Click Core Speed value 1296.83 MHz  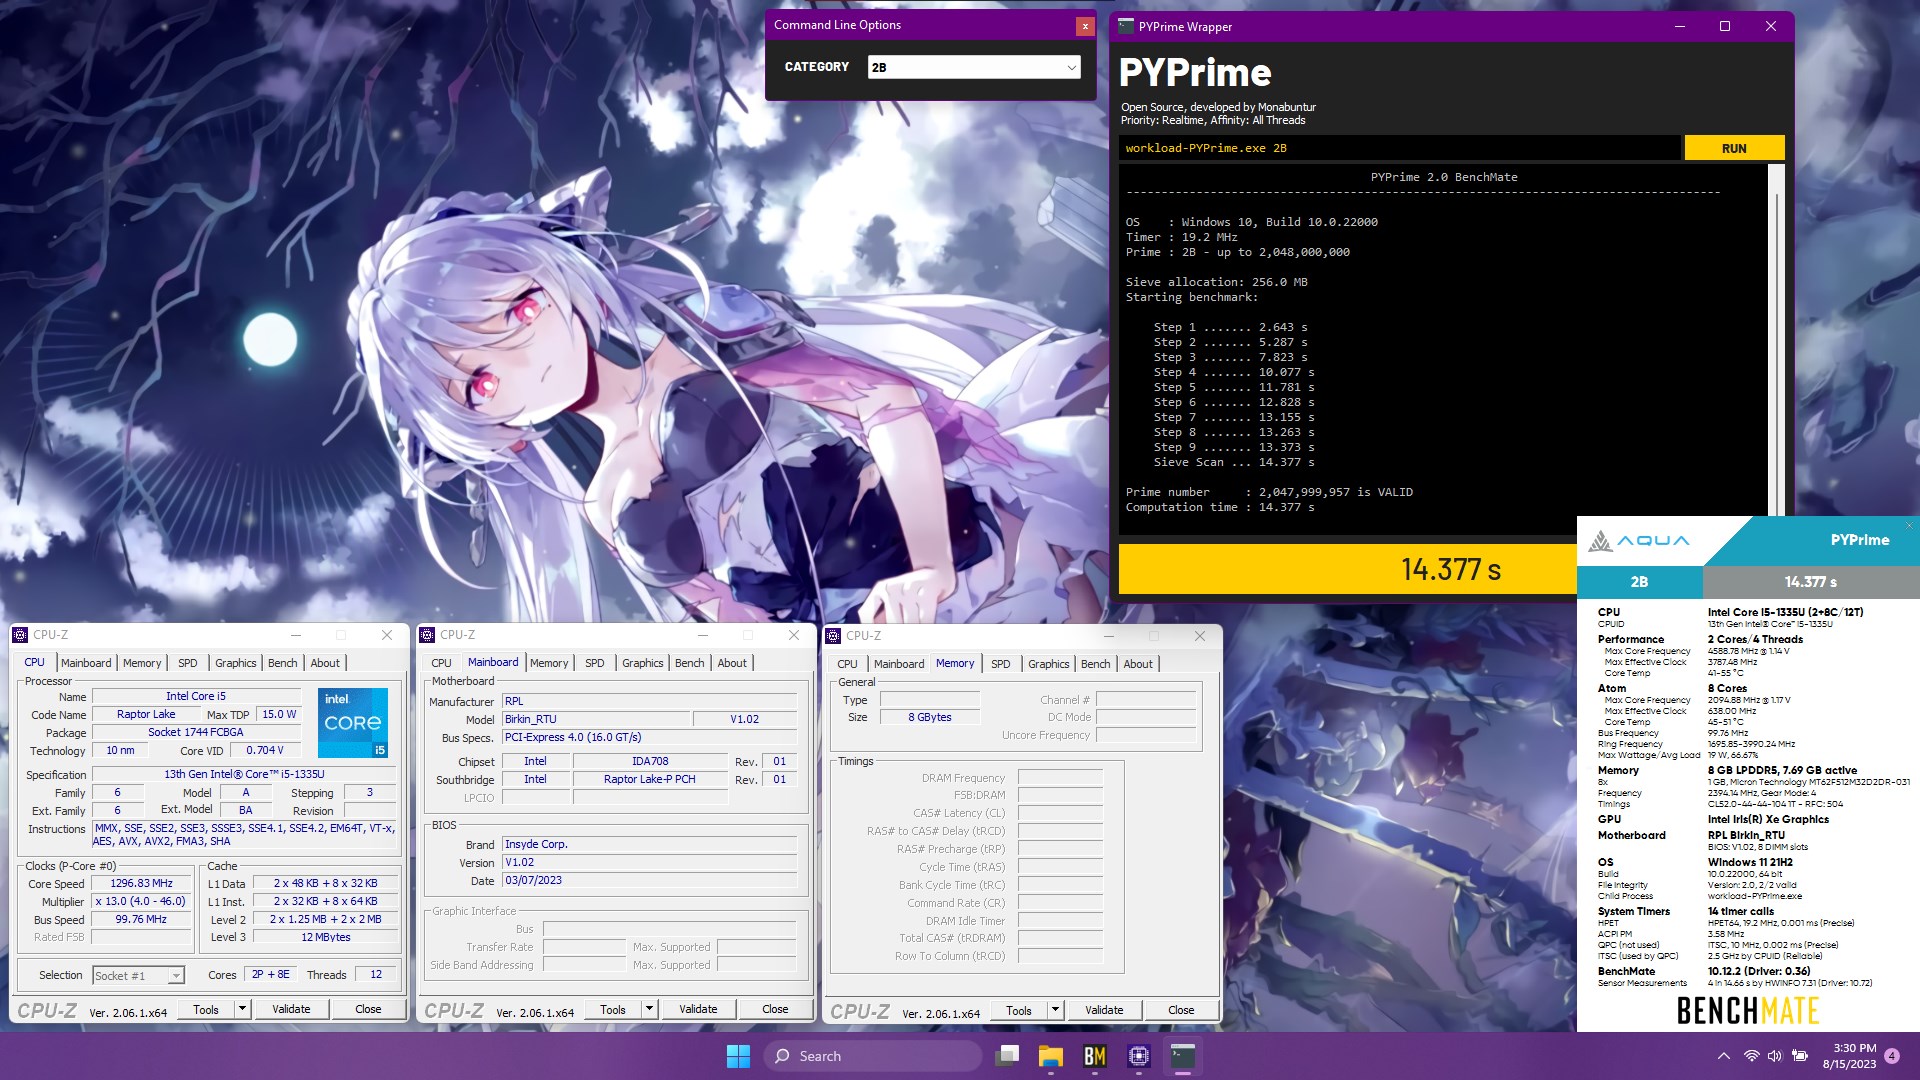click(141, 884)
